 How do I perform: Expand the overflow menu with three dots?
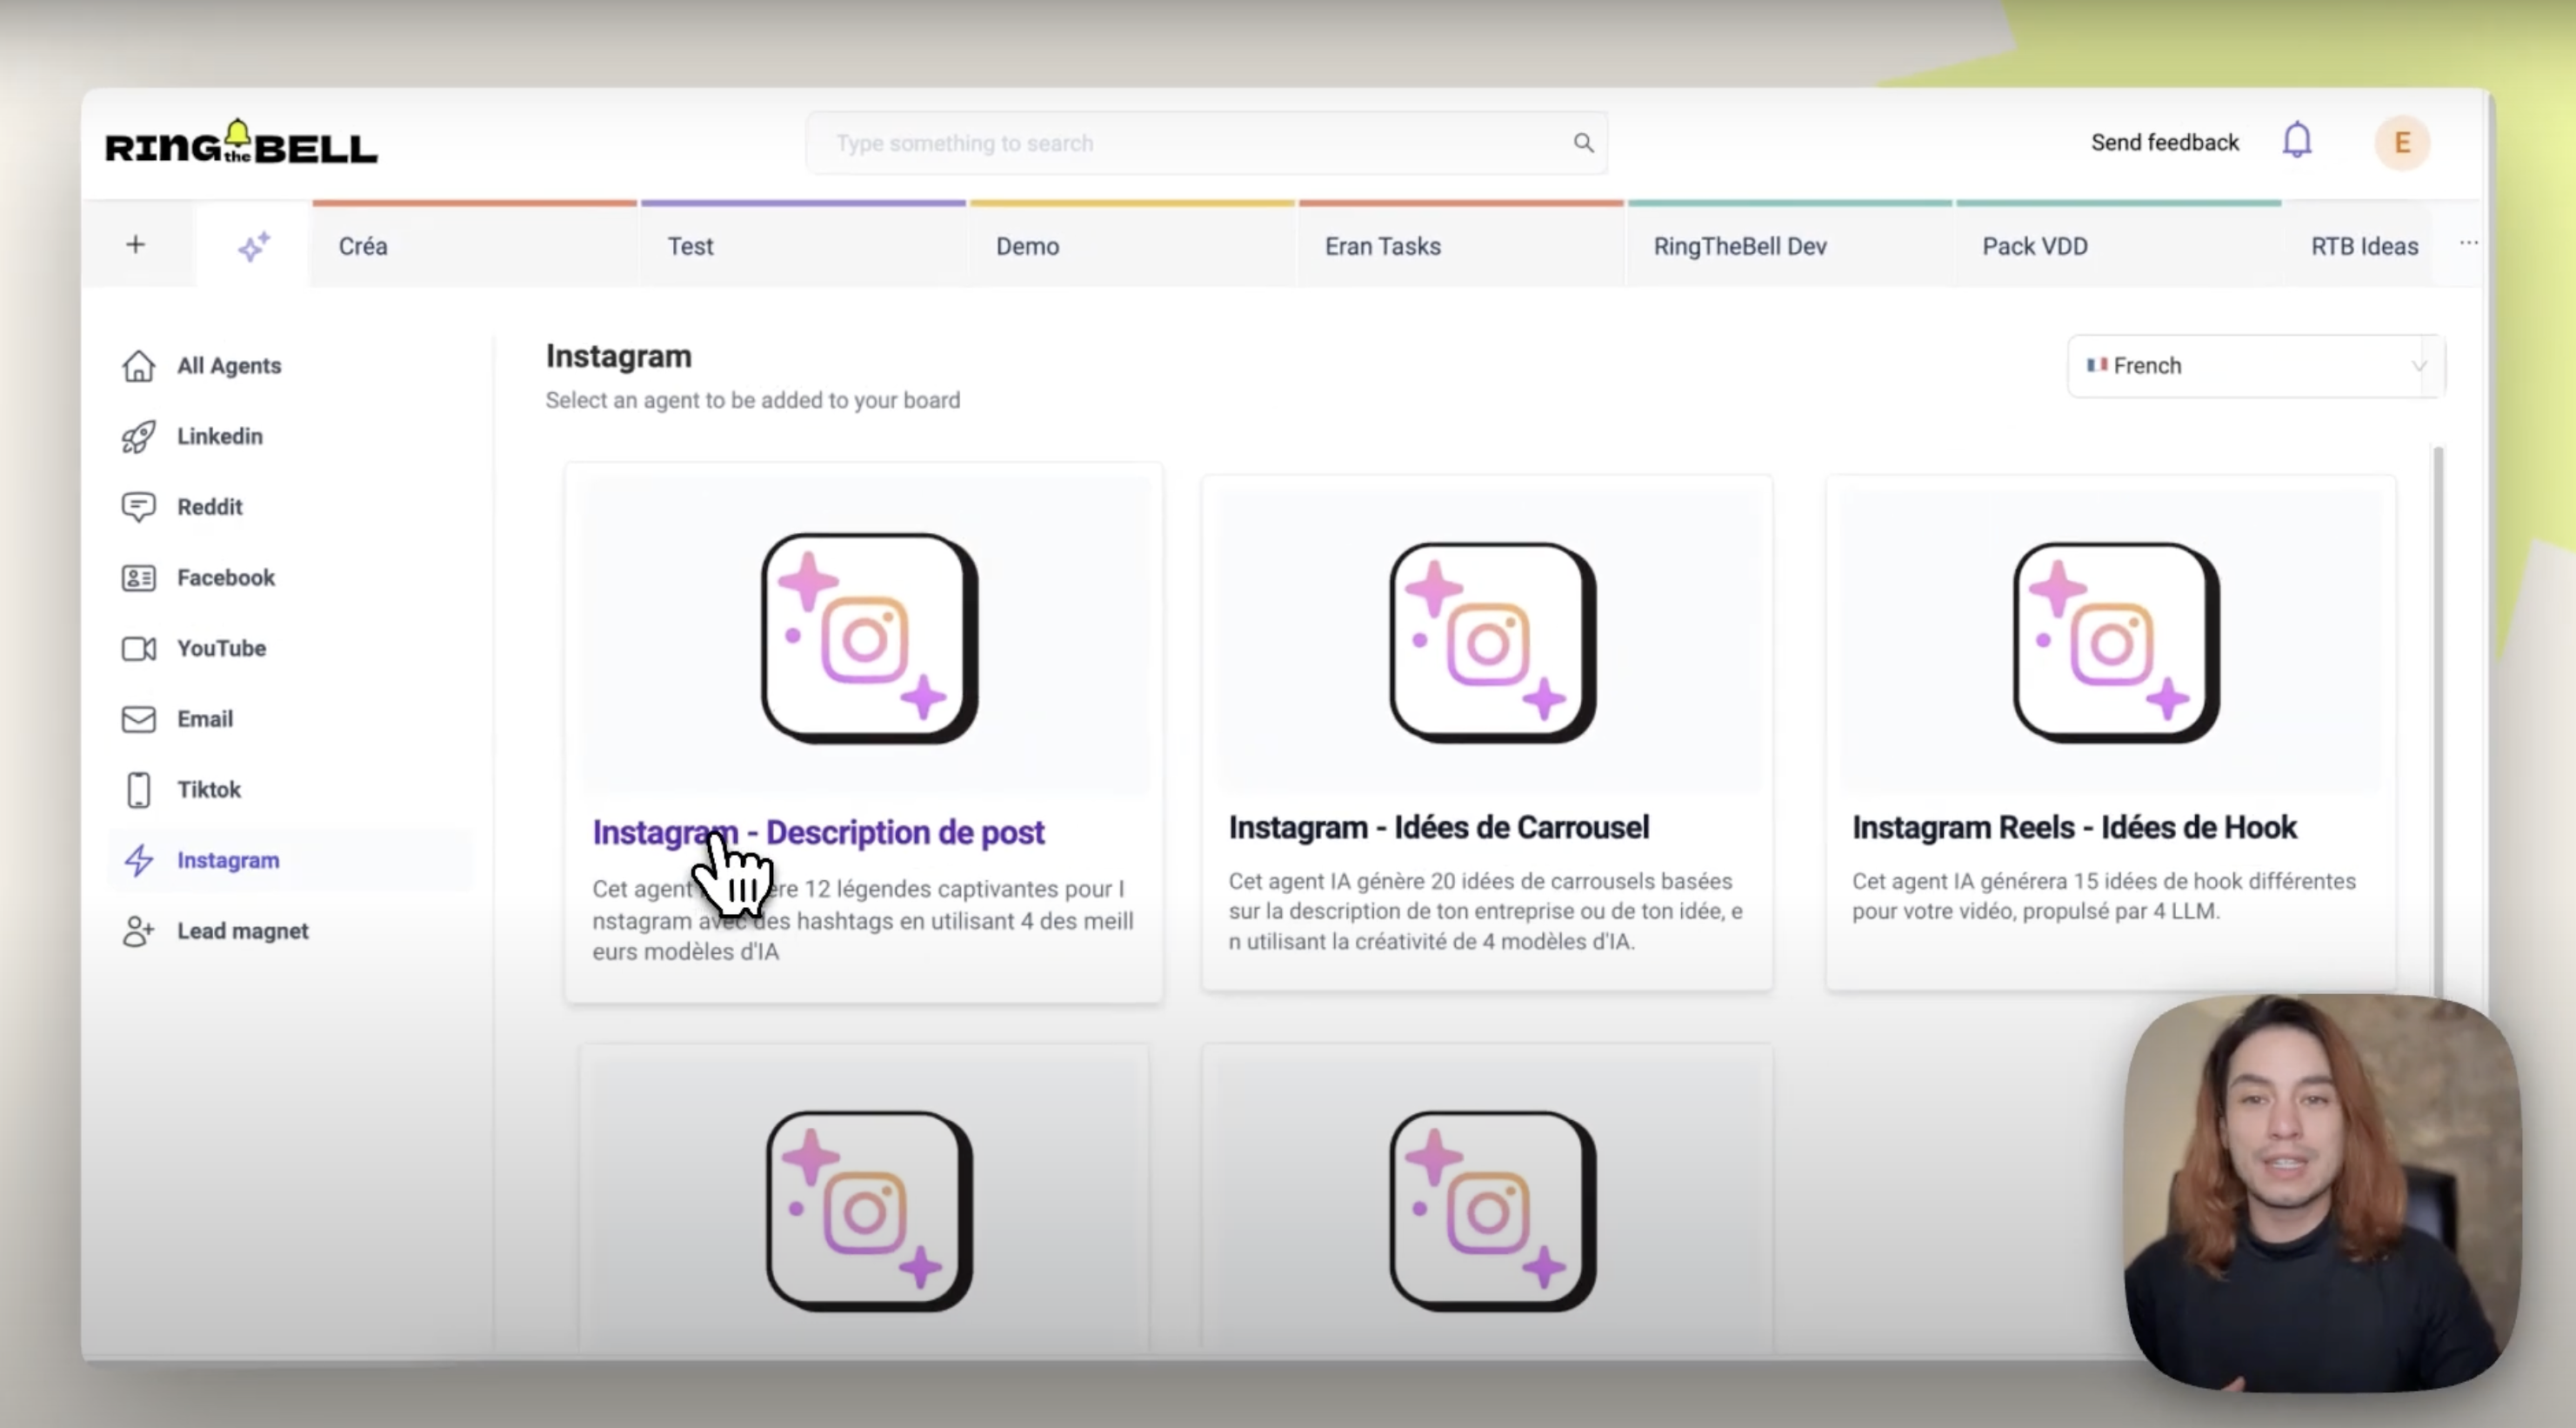[x=2469, y=244]
